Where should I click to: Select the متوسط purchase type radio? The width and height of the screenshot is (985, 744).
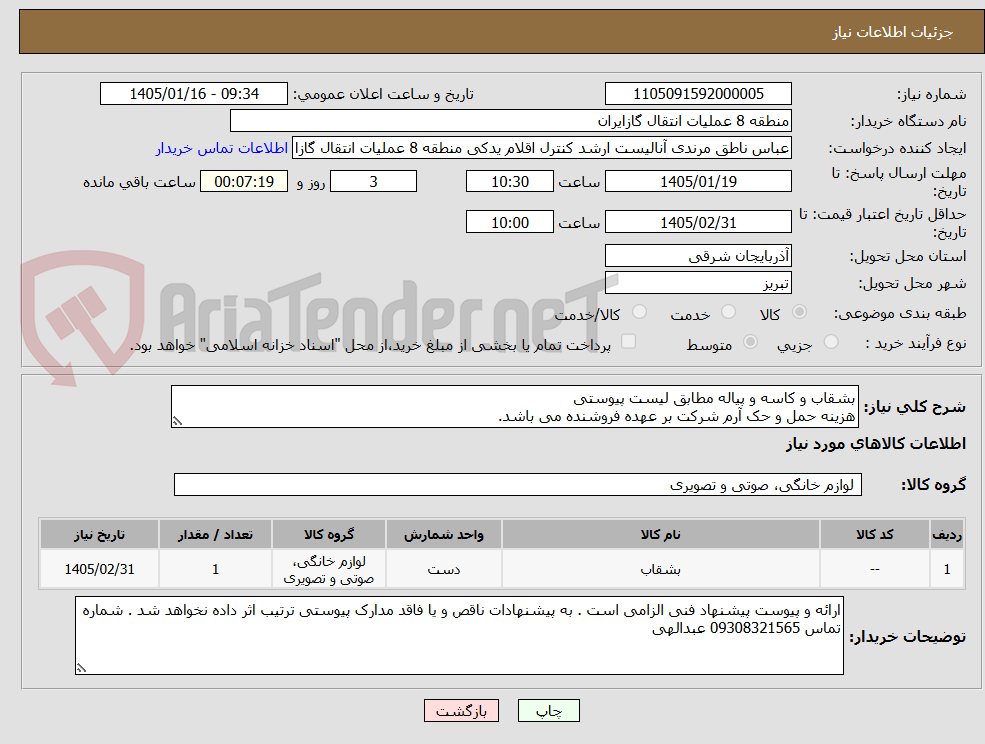(x=750, y=342)
